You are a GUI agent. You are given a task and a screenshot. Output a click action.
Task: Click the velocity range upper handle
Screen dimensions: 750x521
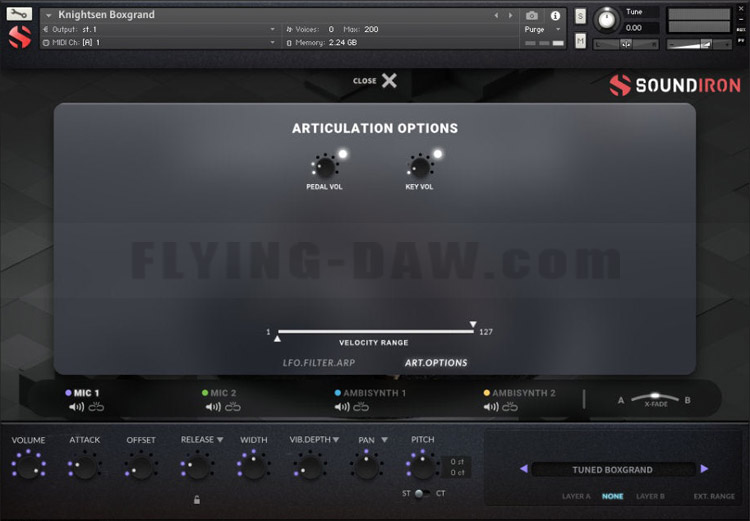(473, 324)
